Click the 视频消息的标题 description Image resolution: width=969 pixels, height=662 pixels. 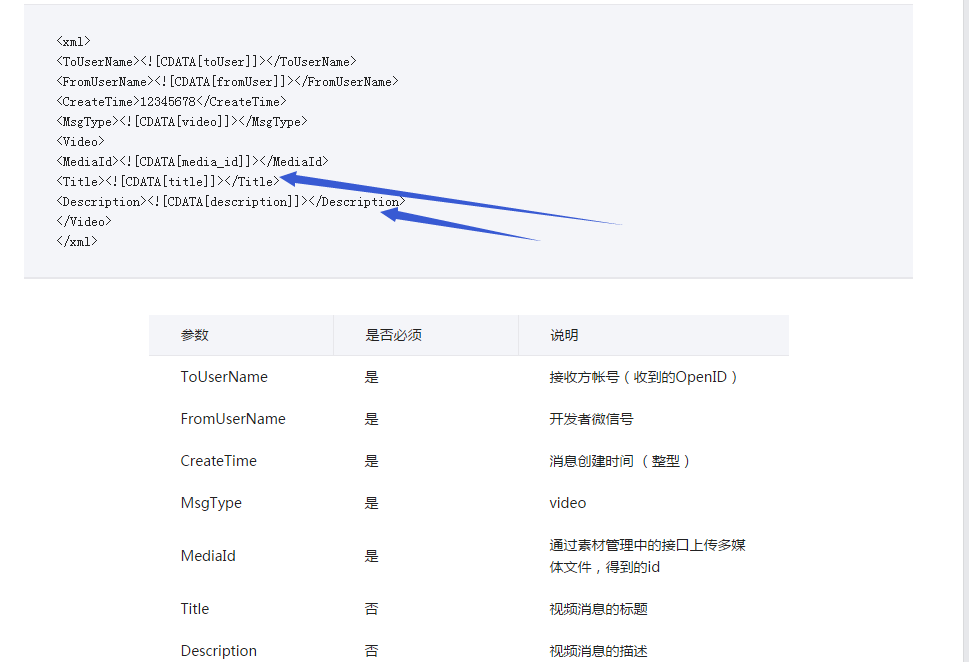tap(598, 609)
